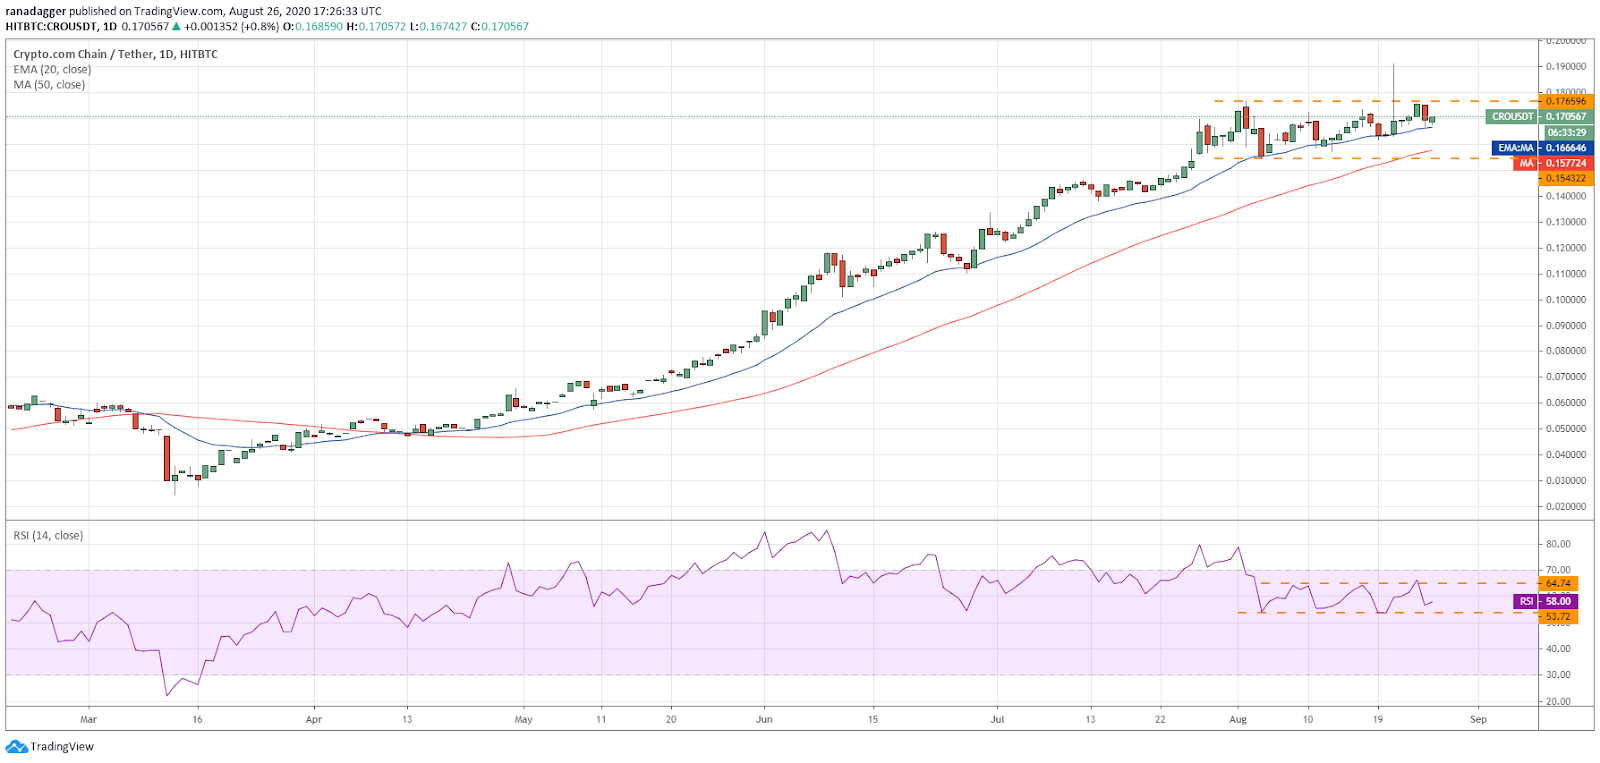Click the '10' date label after Aug
Screen dimensions: 1600x763
[x=1308, y=720]
